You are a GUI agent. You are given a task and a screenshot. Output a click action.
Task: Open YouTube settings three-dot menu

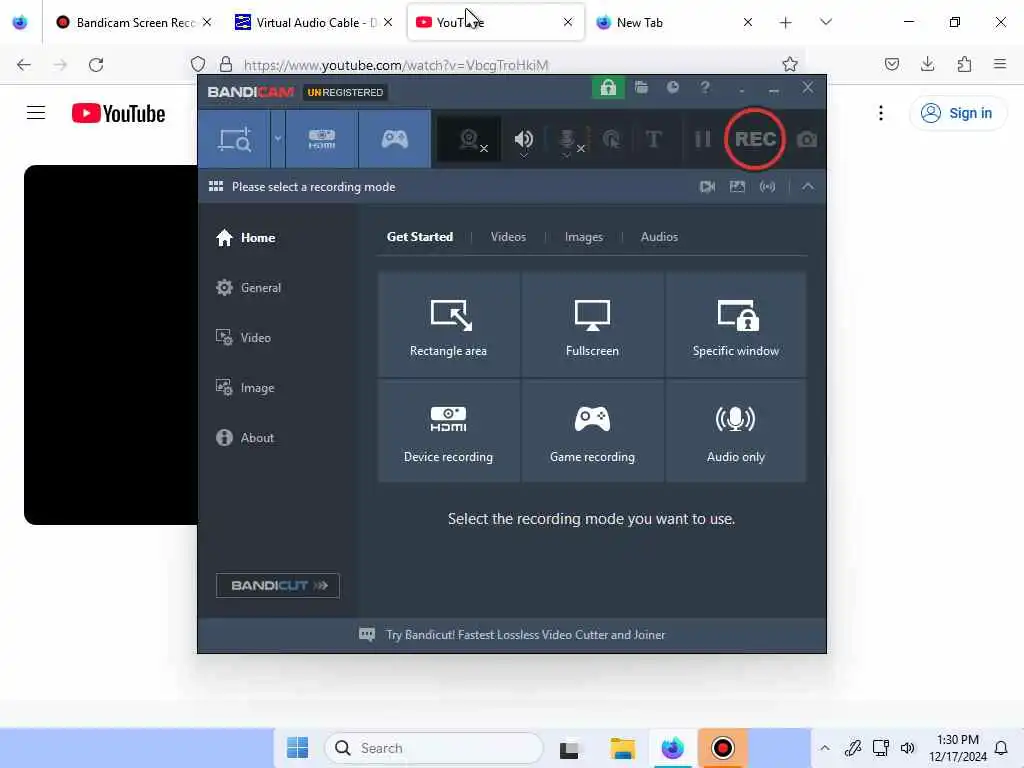(x=881, y=113)
